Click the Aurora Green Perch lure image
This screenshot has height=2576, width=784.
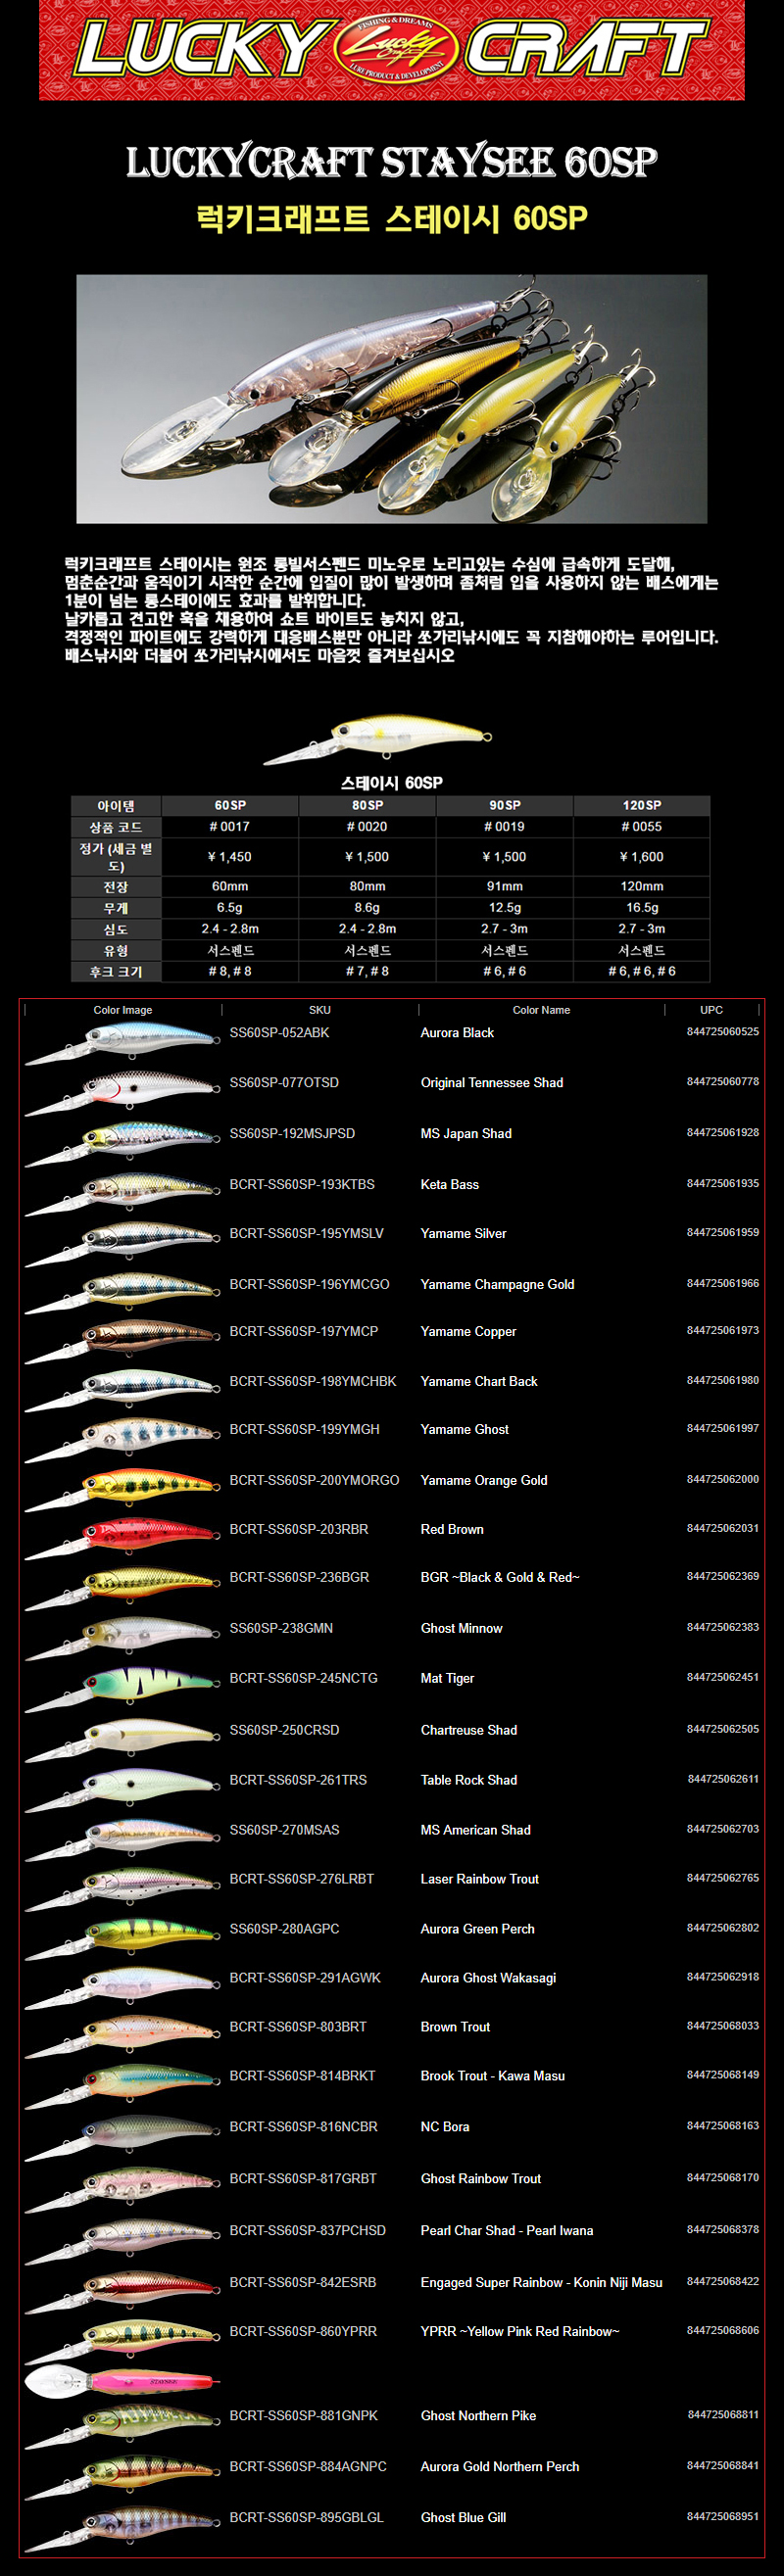coord(122,1937)
